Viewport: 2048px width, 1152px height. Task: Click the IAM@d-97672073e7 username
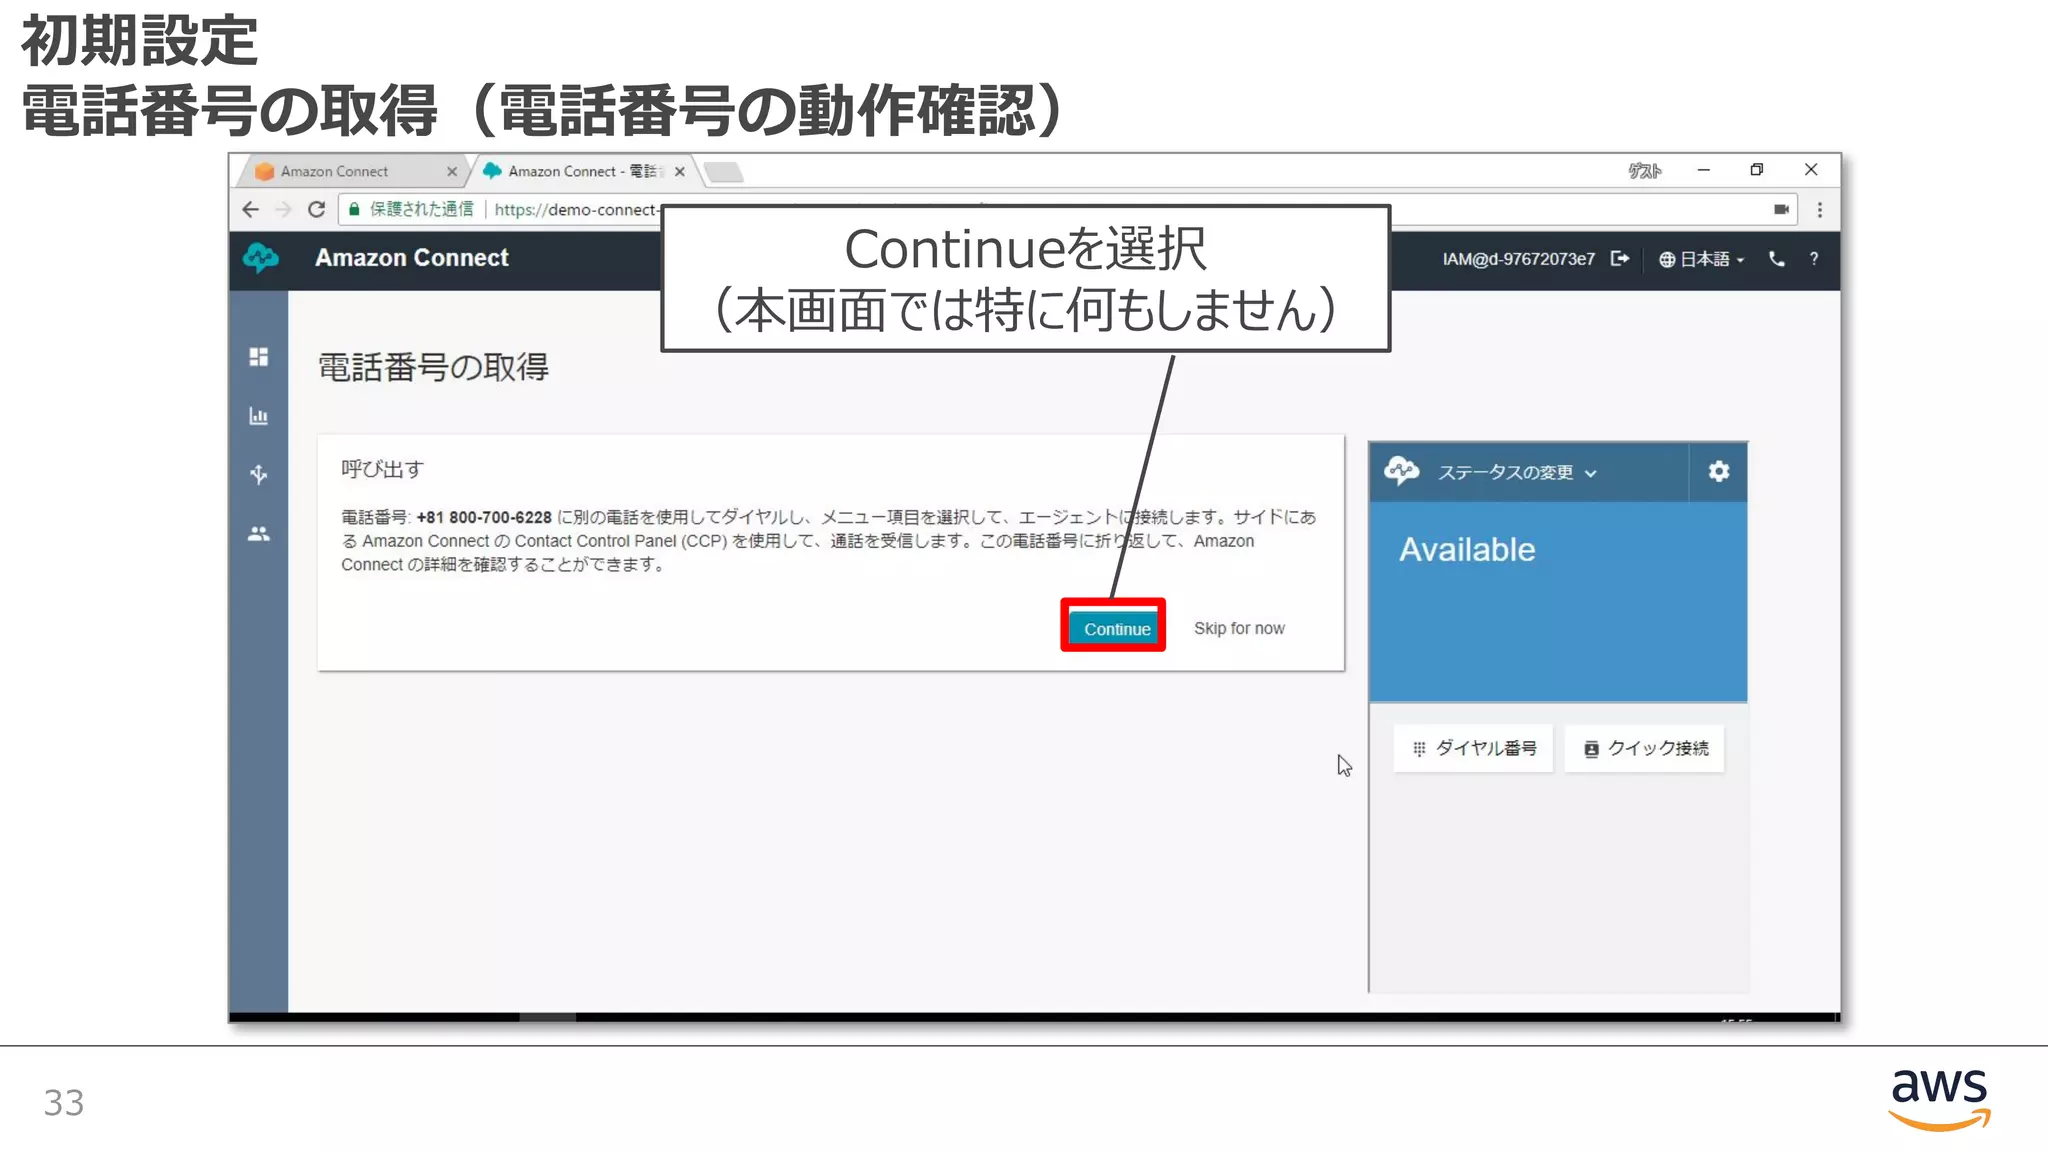1518,259
